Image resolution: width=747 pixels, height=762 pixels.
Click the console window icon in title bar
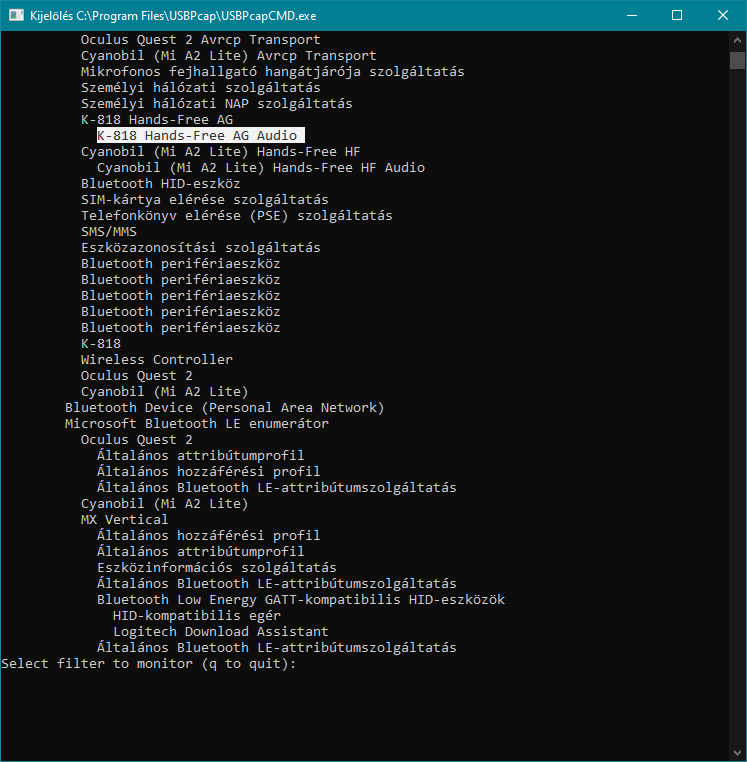pos(16,16)
